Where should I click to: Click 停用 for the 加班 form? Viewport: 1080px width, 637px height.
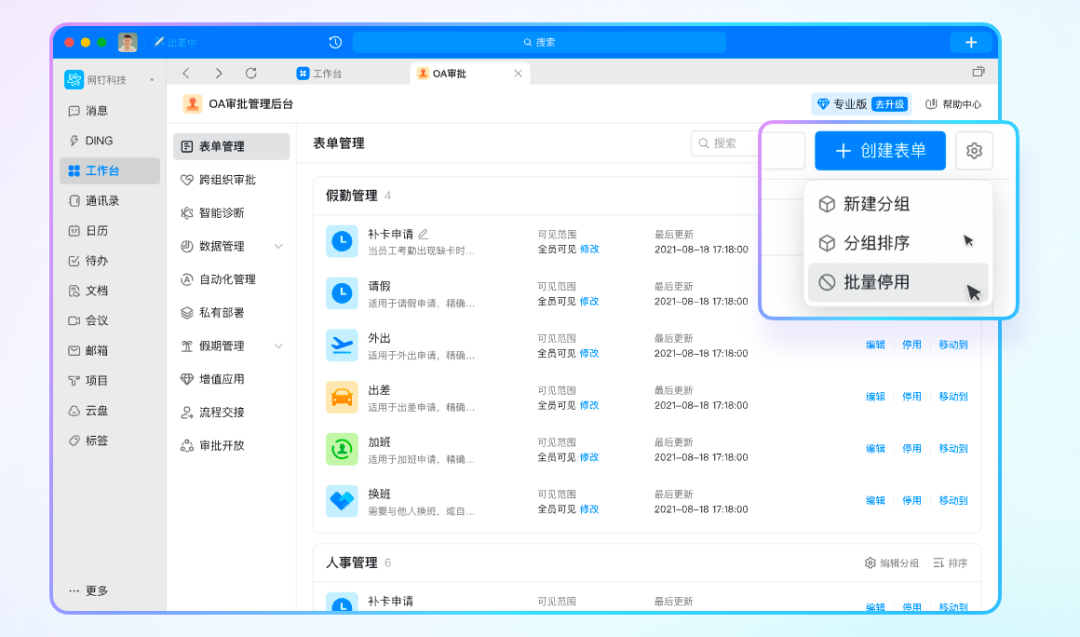(x=912, y=449)
